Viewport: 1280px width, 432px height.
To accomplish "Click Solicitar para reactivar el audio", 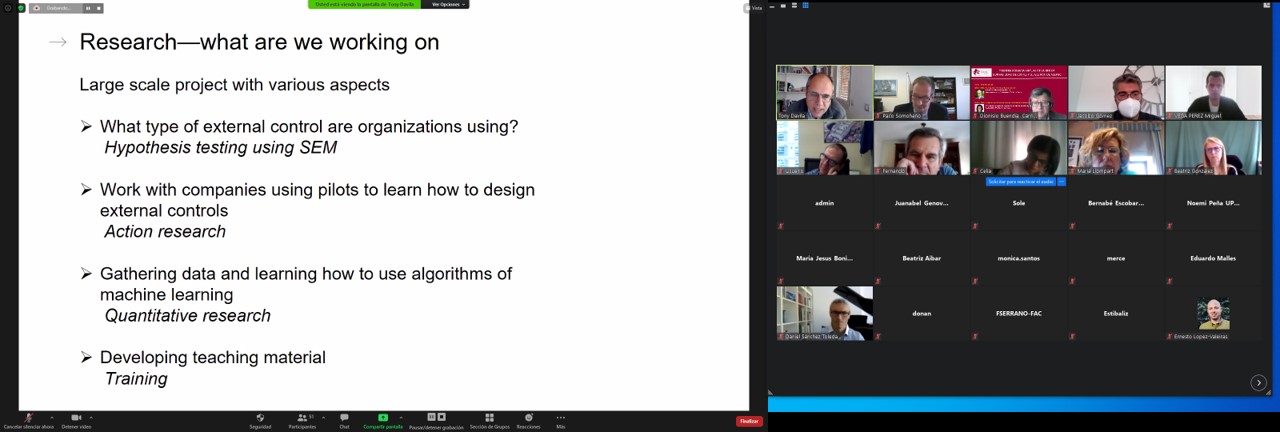I will pyautogui.click(x=1020, y=182).
